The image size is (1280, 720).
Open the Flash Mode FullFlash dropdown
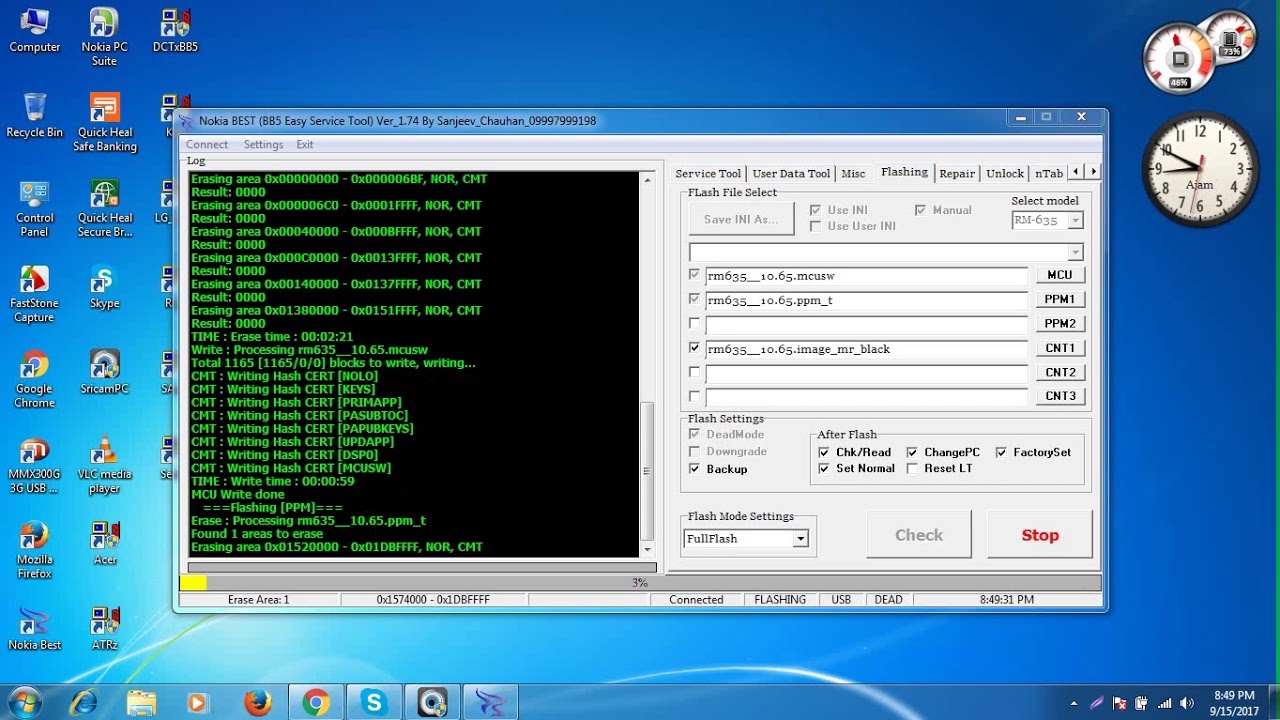click(x=800, y=539)
